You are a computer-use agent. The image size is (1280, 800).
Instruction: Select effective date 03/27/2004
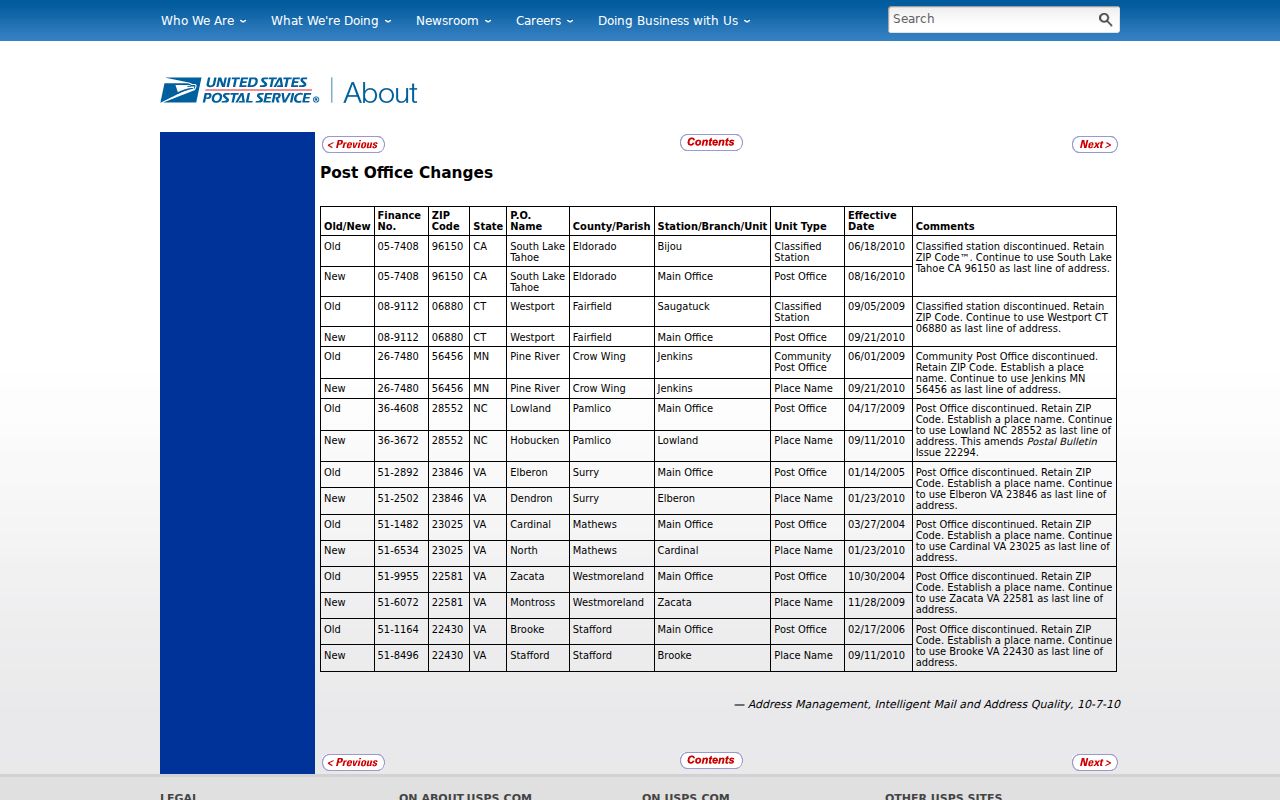(x=877, y=527)
